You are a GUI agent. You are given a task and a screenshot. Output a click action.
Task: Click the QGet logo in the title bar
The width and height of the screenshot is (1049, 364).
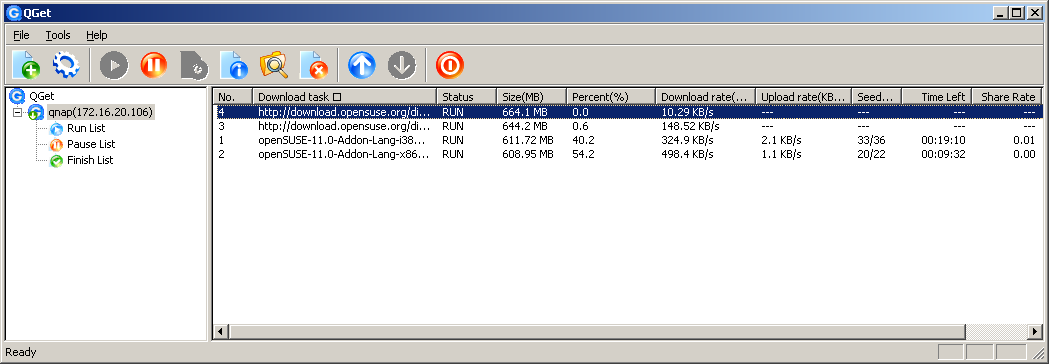(13, 12)
